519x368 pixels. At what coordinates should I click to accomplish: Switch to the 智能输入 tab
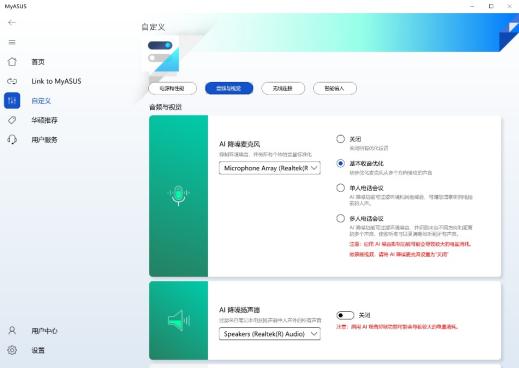(x=334, y=88)
